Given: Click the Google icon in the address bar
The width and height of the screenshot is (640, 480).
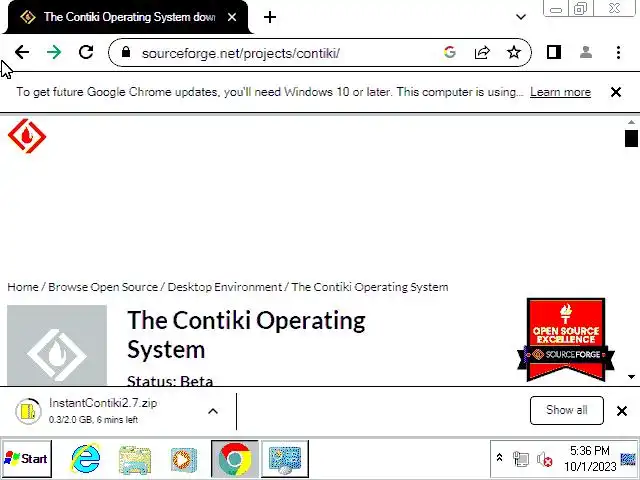Looking at the screenshot, I should [450, 52].
